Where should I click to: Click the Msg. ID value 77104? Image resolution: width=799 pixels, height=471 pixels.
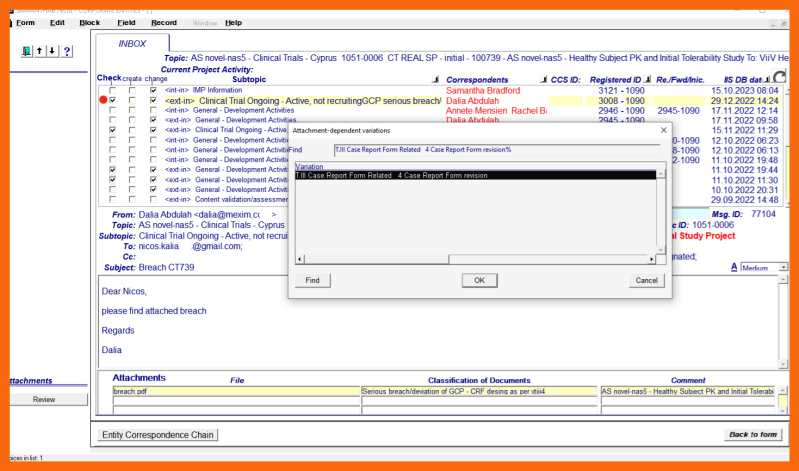pos(763,215)
